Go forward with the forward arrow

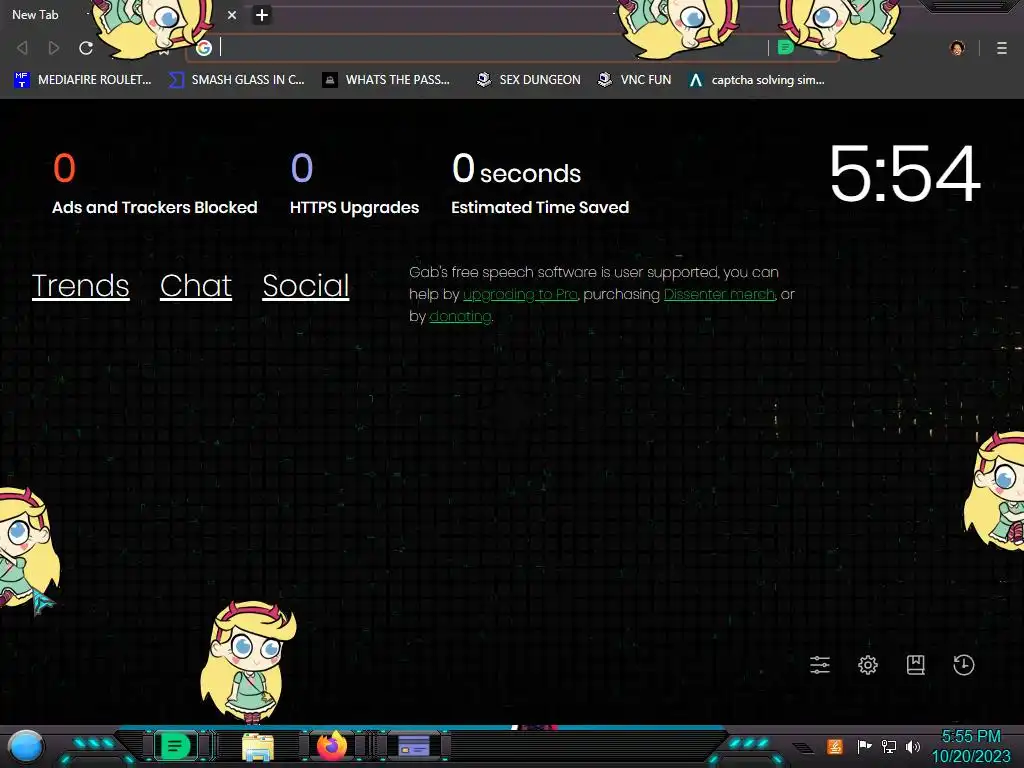tap(54, 48)
